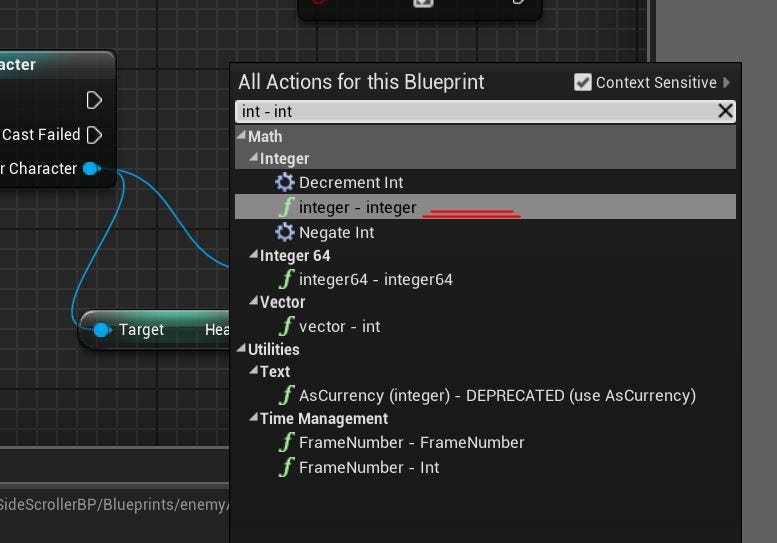
Task: Select 'integer - integer' action
Action: 485,207
